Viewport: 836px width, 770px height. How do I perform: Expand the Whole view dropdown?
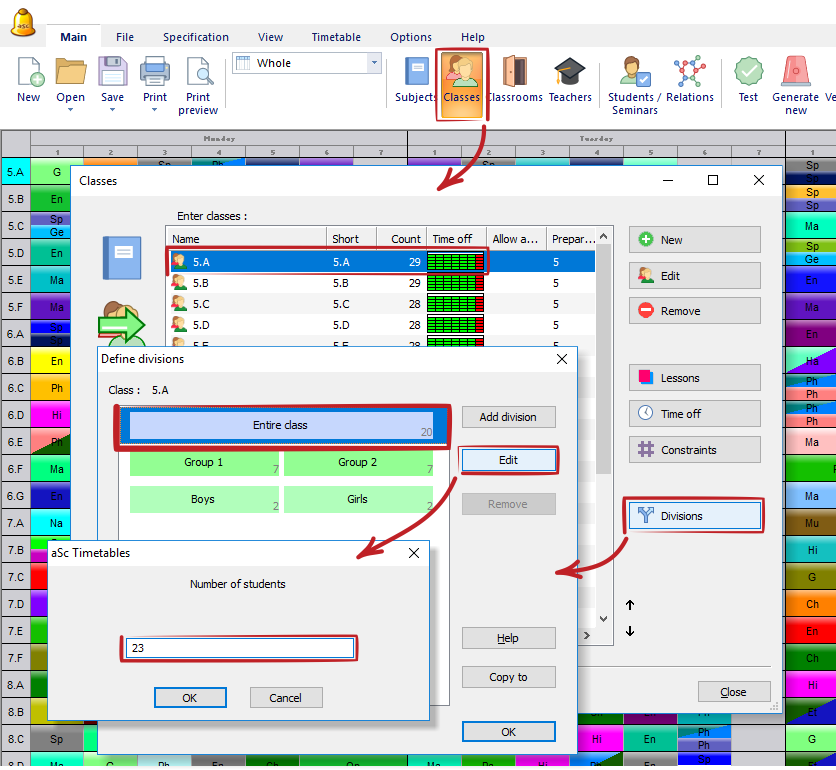point(375,63)
